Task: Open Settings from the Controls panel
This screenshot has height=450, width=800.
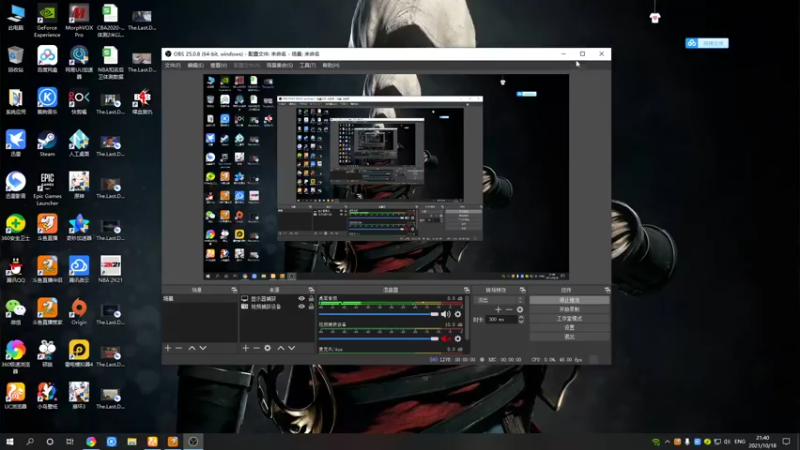Action: click(x=569, y=328)
